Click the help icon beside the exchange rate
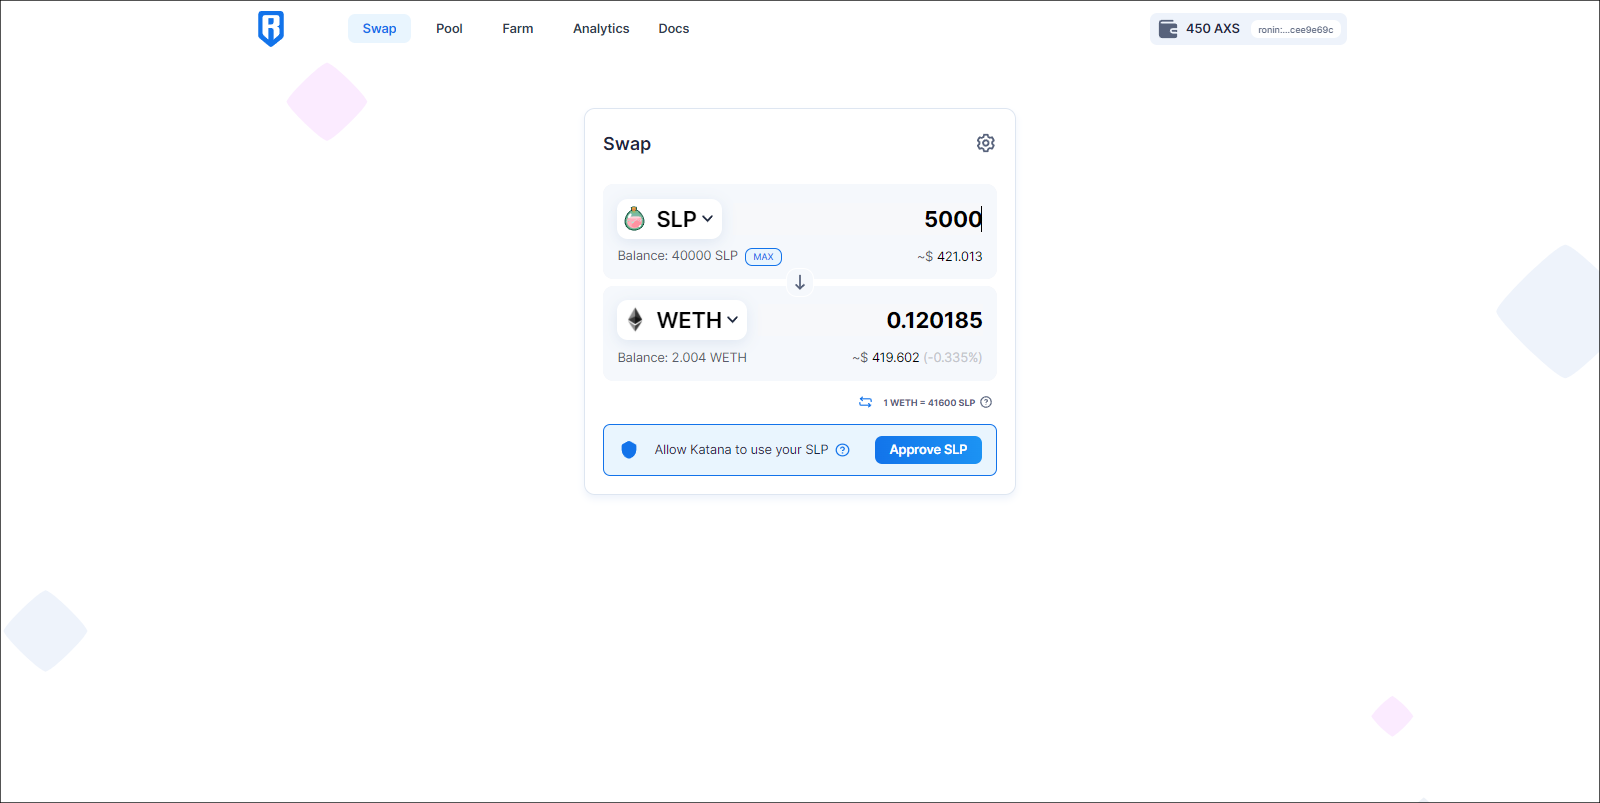 pyautogui.click(x=986, y=402)
